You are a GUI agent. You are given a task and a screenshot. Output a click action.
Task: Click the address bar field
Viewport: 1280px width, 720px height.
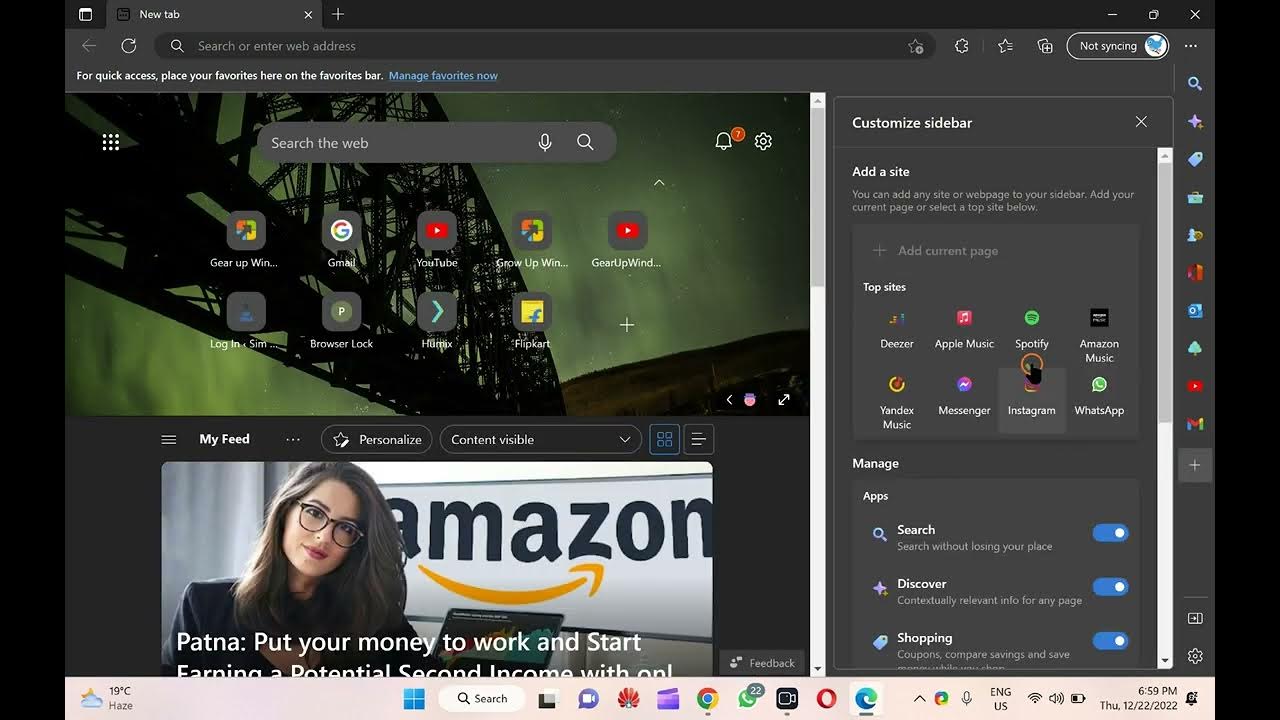[x=545, y=46]
